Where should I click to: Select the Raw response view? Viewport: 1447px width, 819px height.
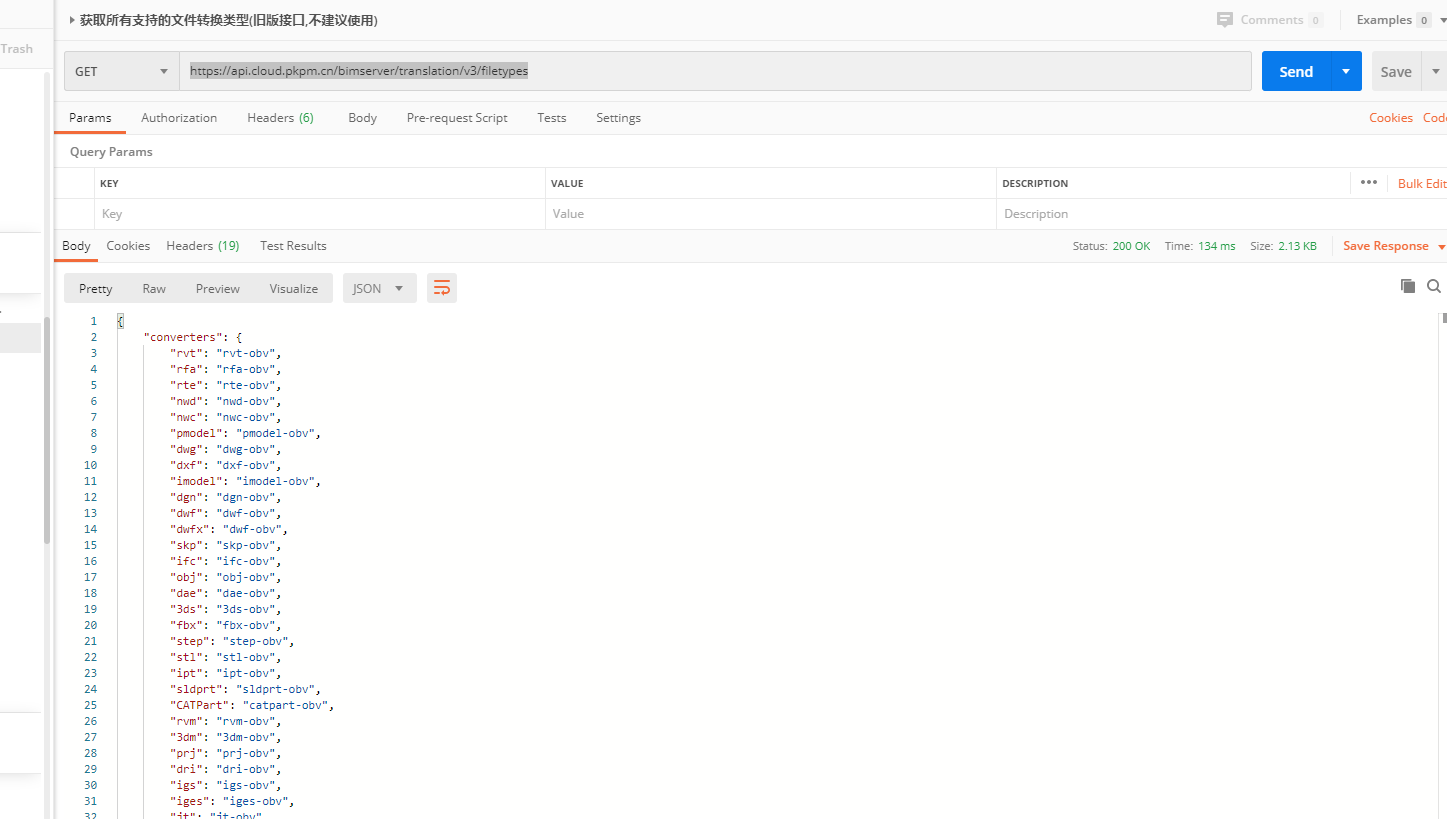(x=154, y=288)
